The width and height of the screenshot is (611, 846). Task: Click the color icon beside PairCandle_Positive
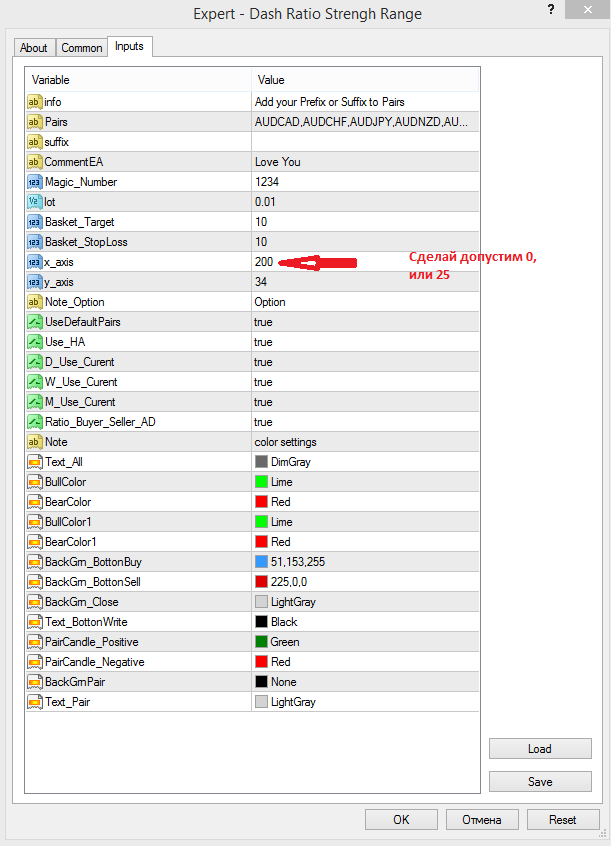click(x=35, y=642)
